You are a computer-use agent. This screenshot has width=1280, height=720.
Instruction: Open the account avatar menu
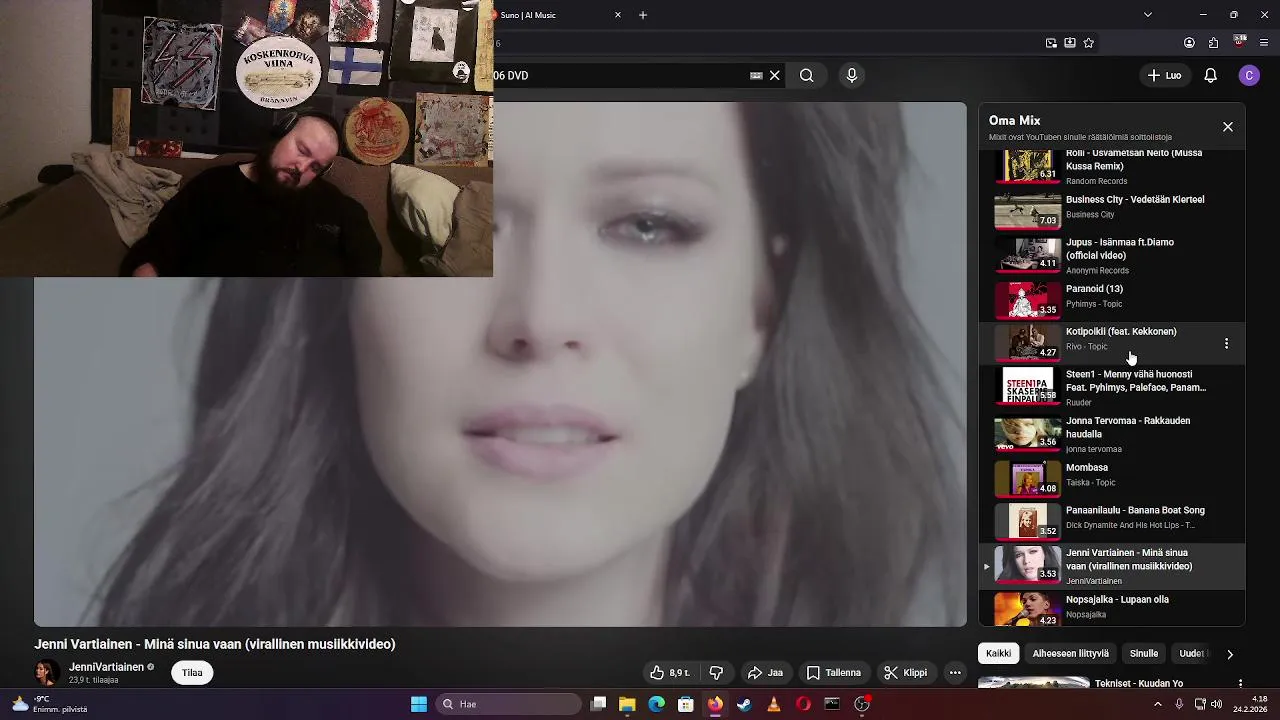coord(1249,75)
